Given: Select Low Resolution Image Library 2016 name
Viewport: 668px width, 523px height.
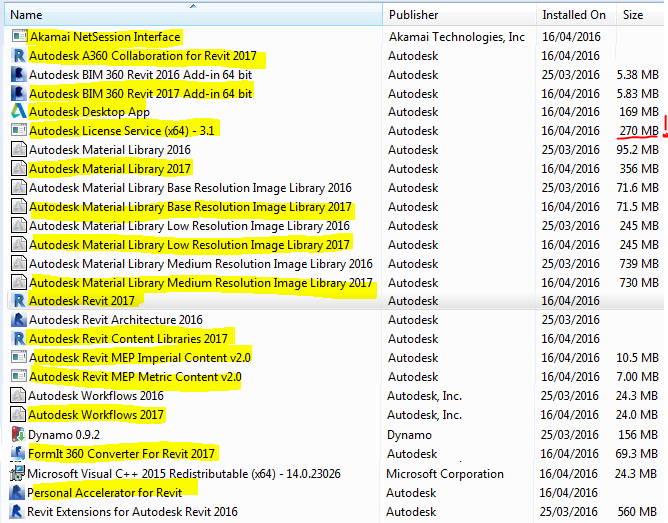Looking at the screenshot, I should click(x=189, y=226).
